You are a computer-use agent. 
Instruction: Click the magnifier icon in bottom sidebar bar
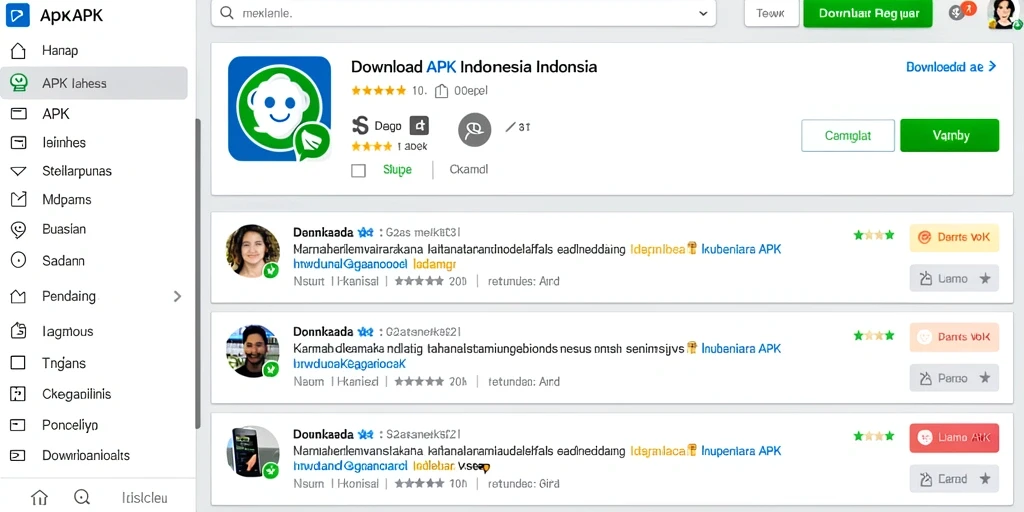82,497
